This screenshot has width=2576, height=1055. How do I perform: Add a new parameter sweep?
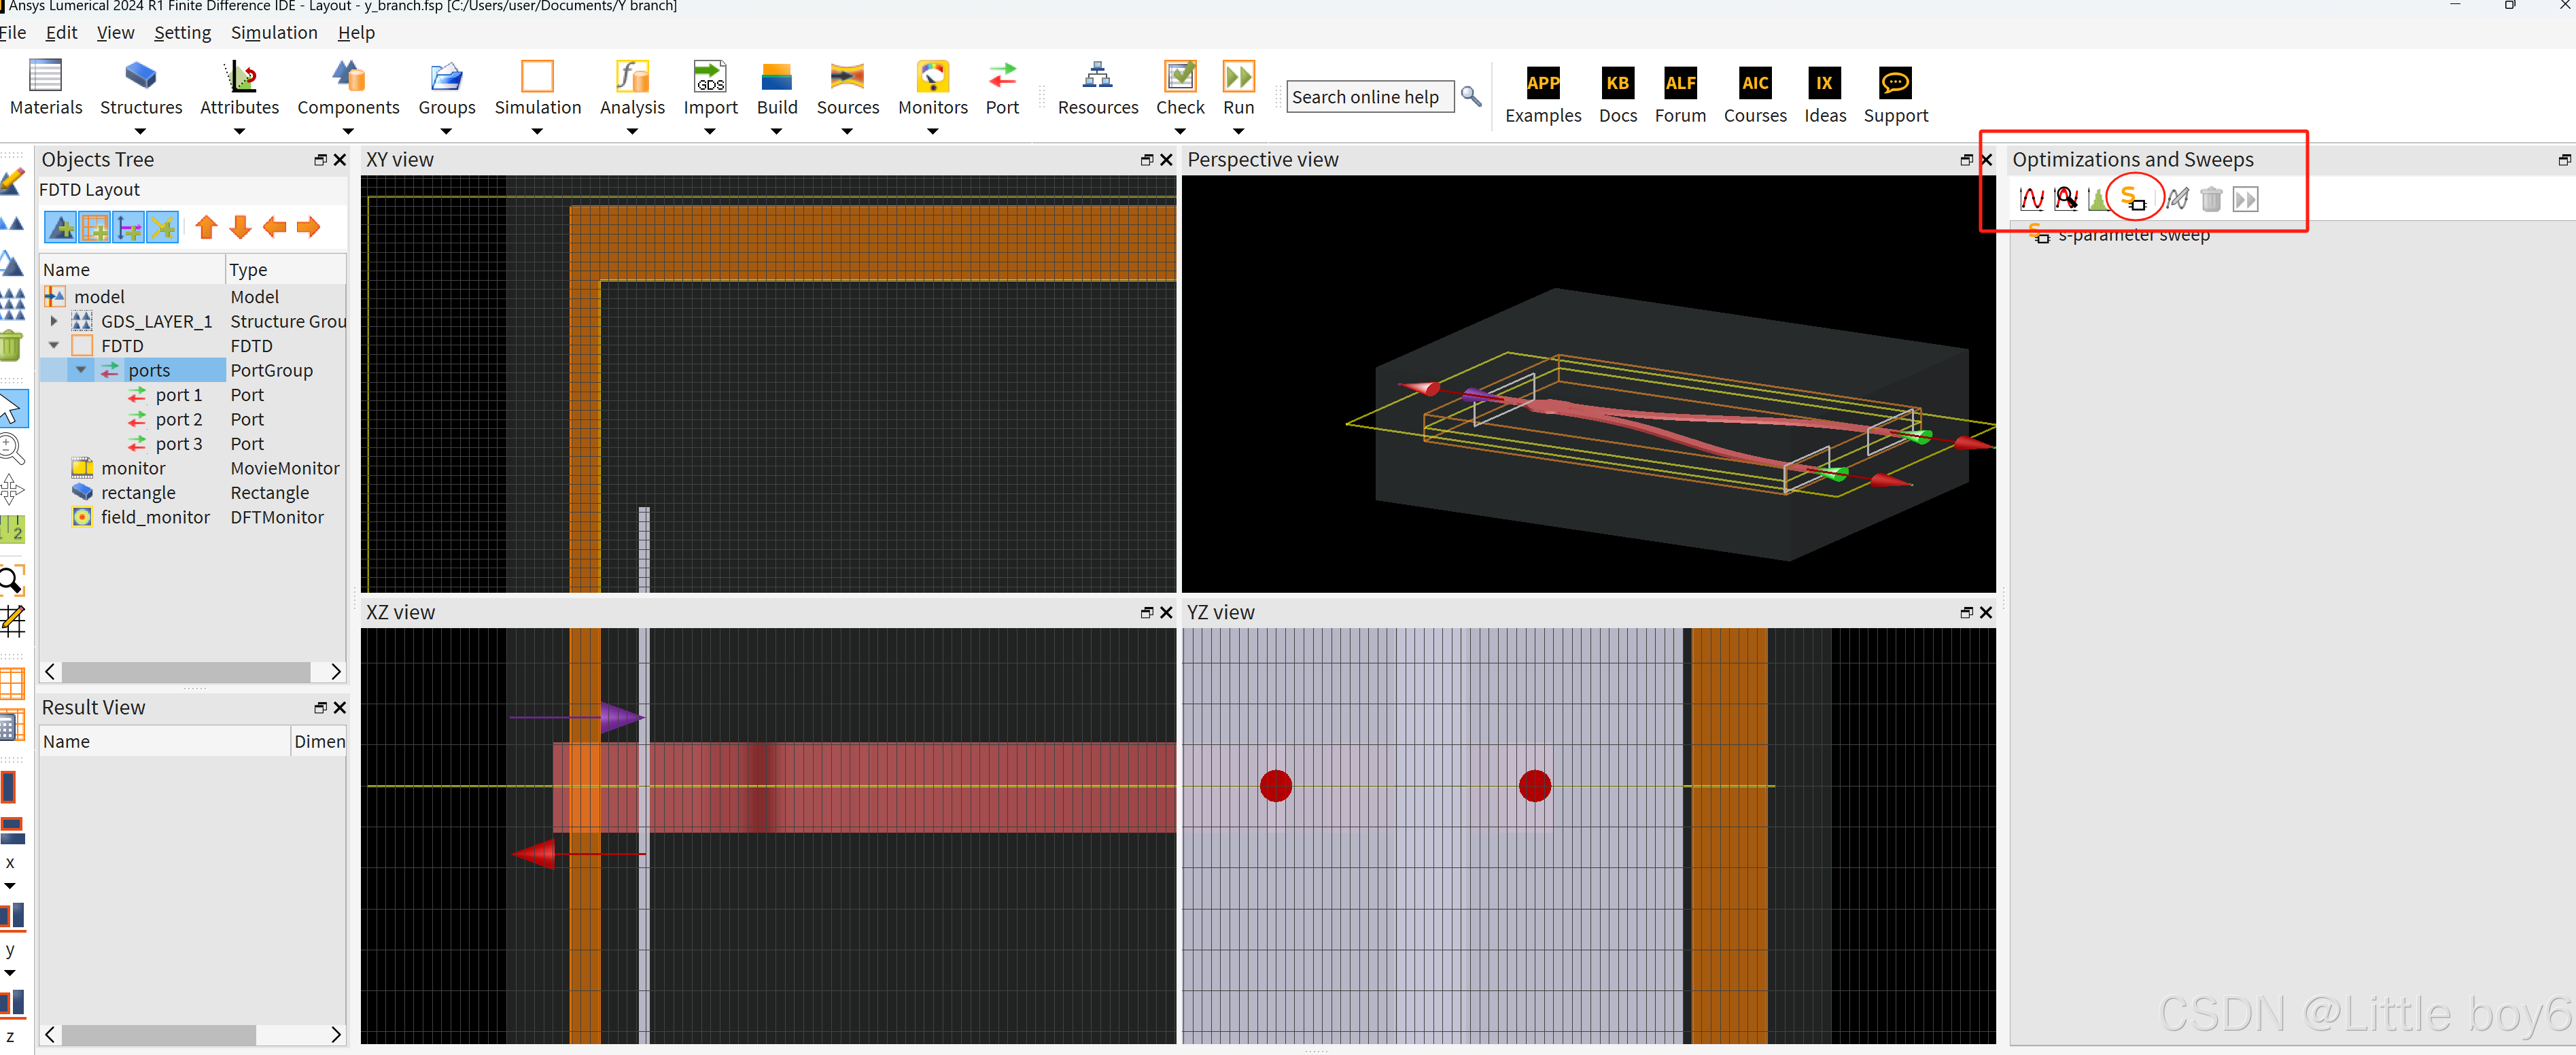point(2031,199)
